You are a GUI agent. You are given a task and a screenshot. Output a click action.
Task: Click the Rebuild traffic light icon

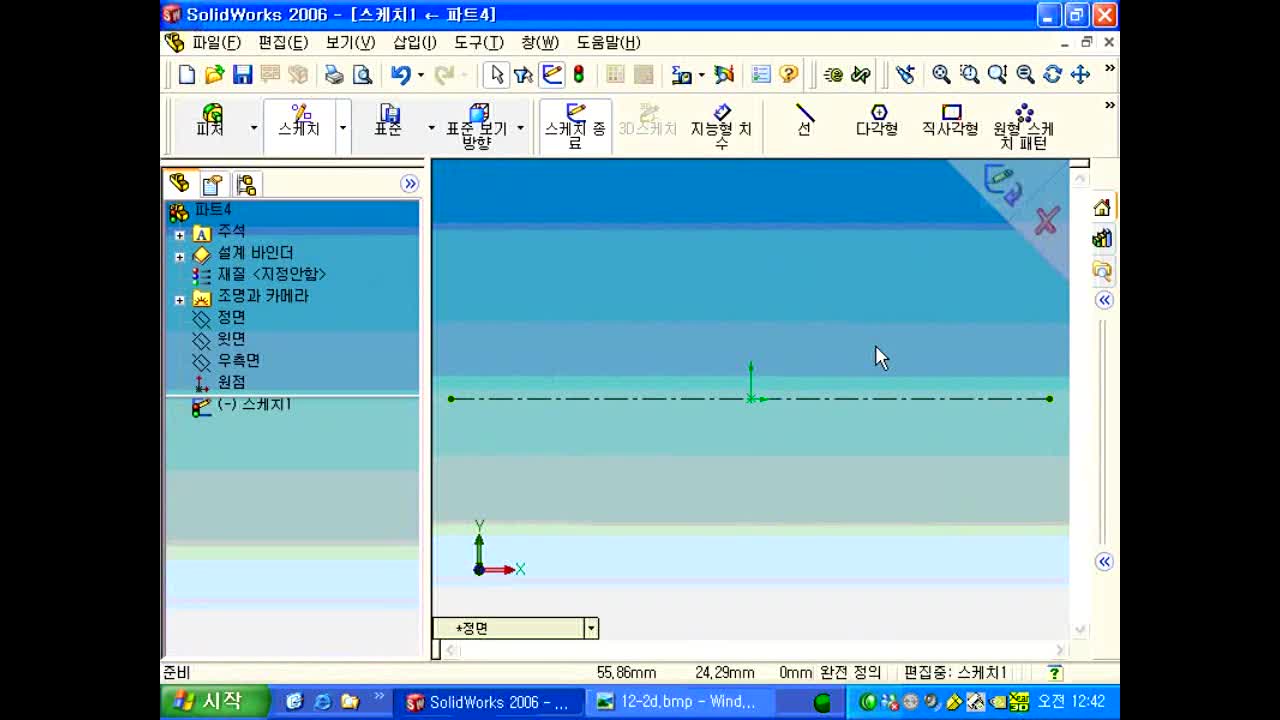coord(578,75)
